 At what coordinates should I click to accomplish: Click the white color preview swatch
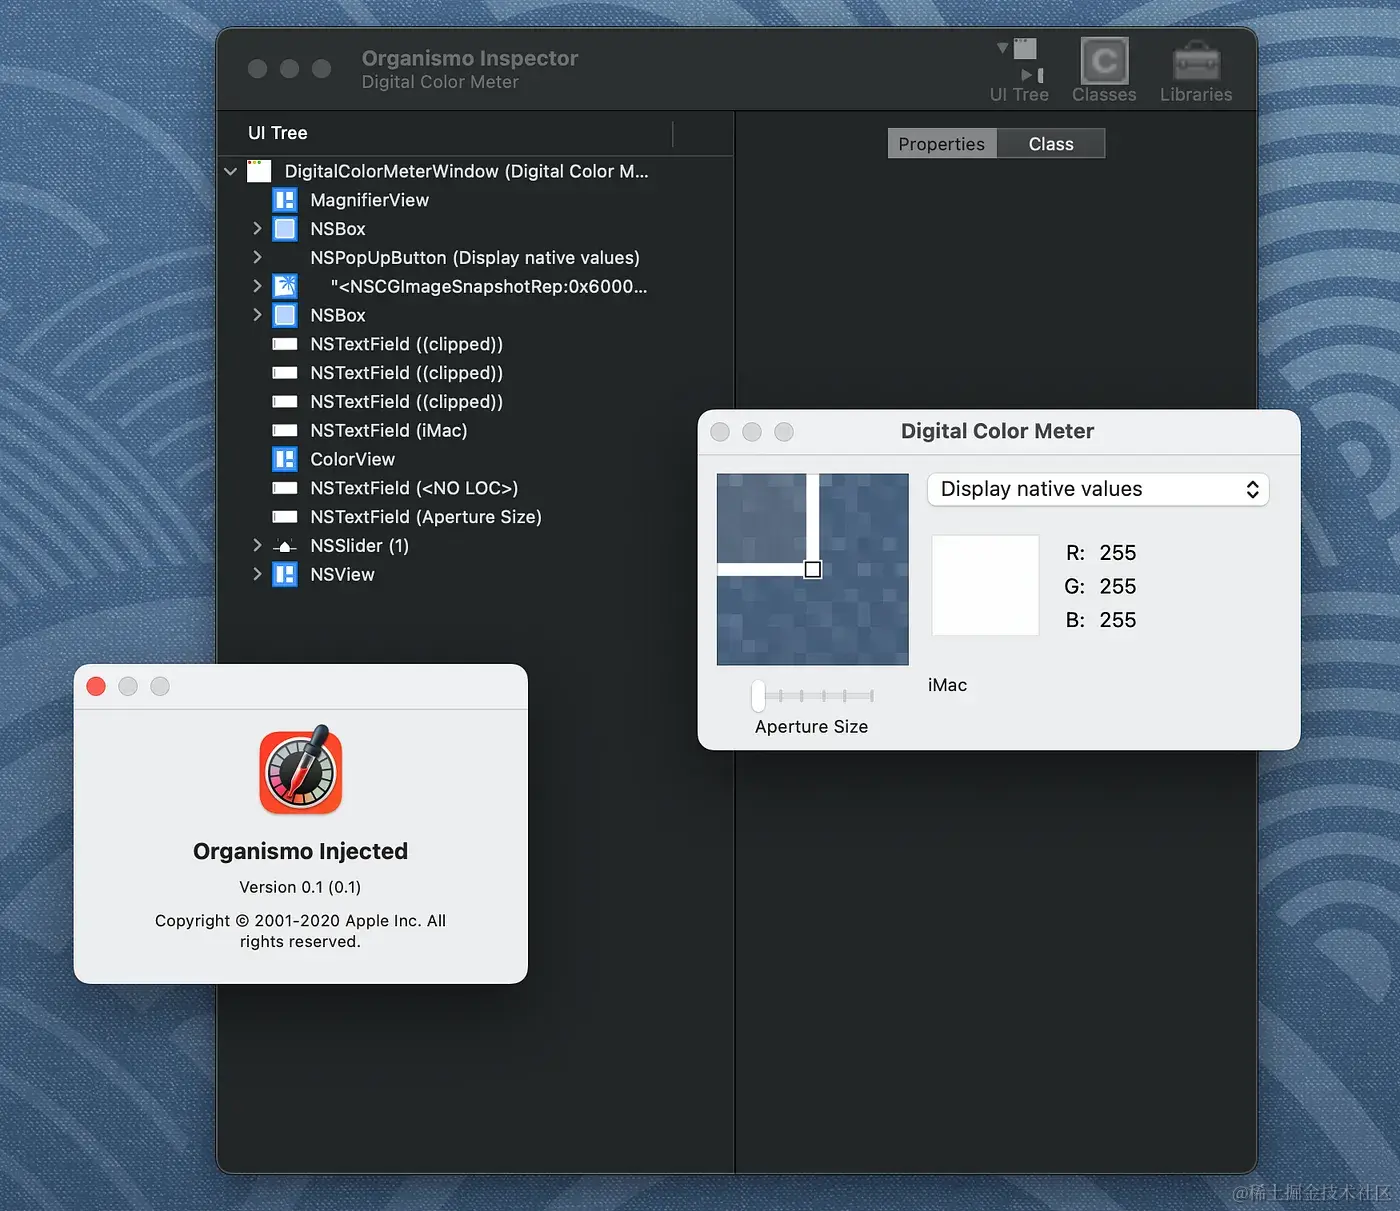click(x=985, y=585)
